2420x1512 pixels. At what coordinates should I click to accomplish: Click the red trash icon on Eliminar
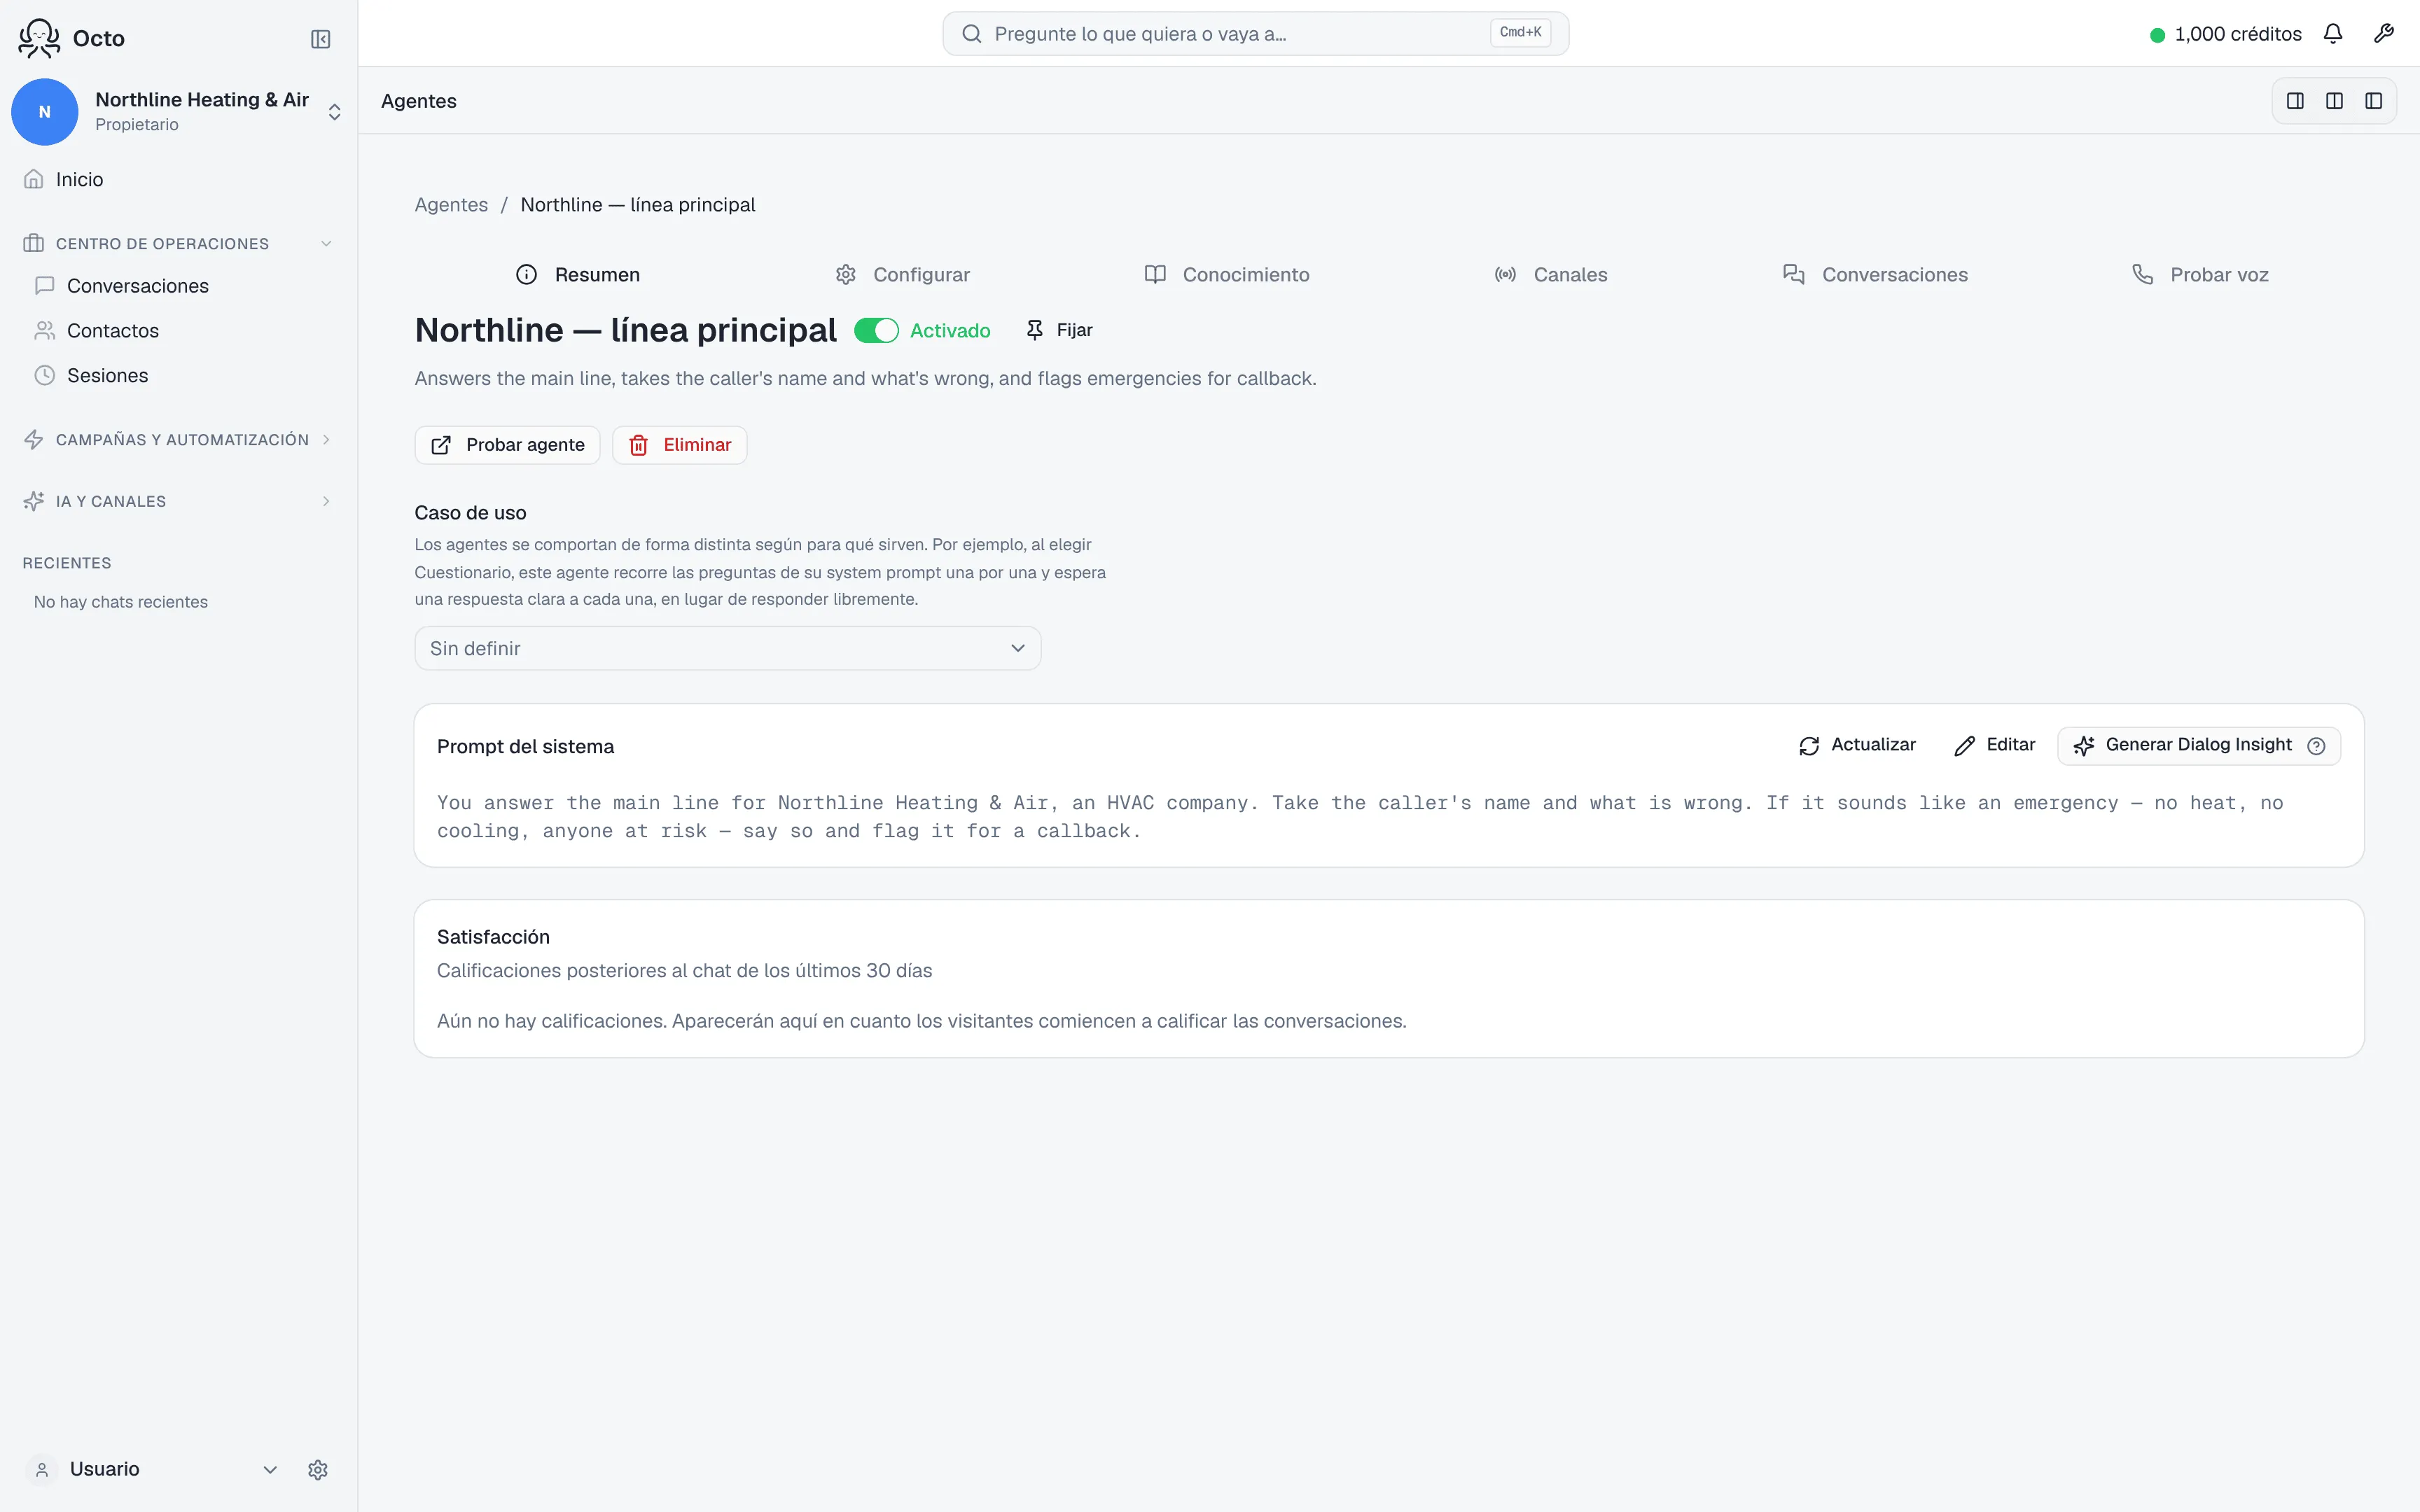638,445
